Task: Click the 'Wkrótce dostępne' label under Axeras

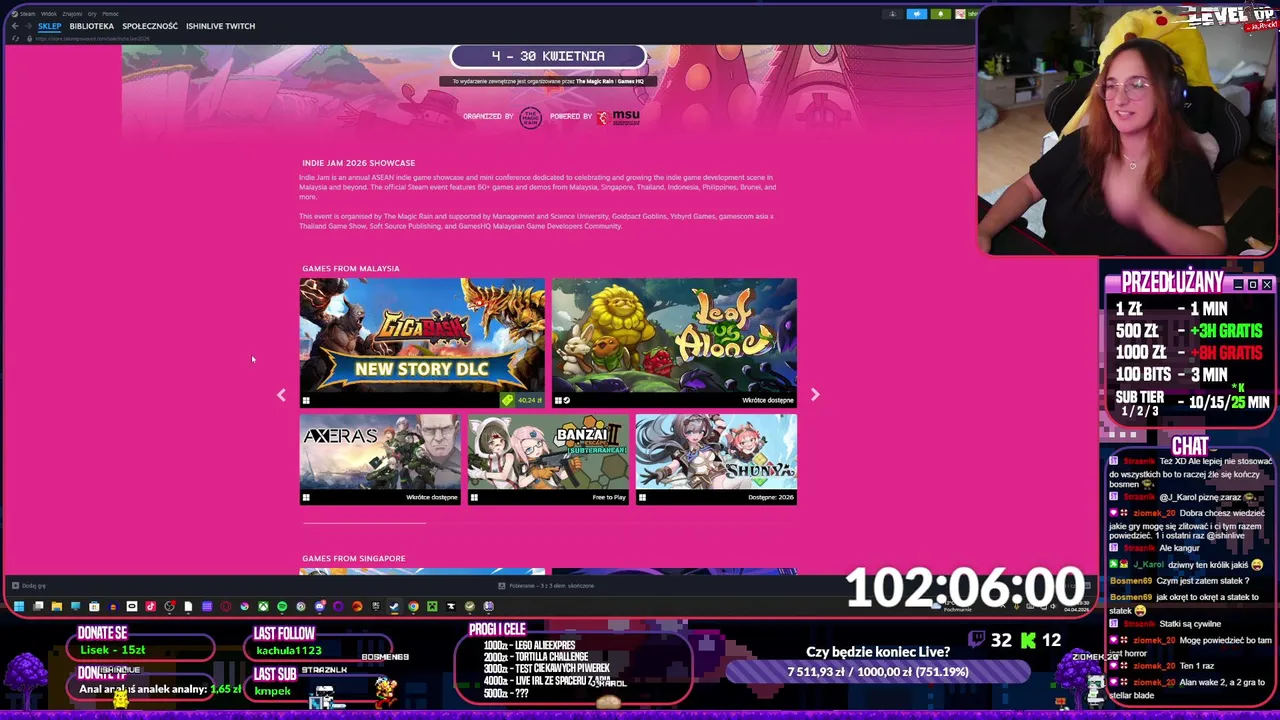Action: pos(432,497)
